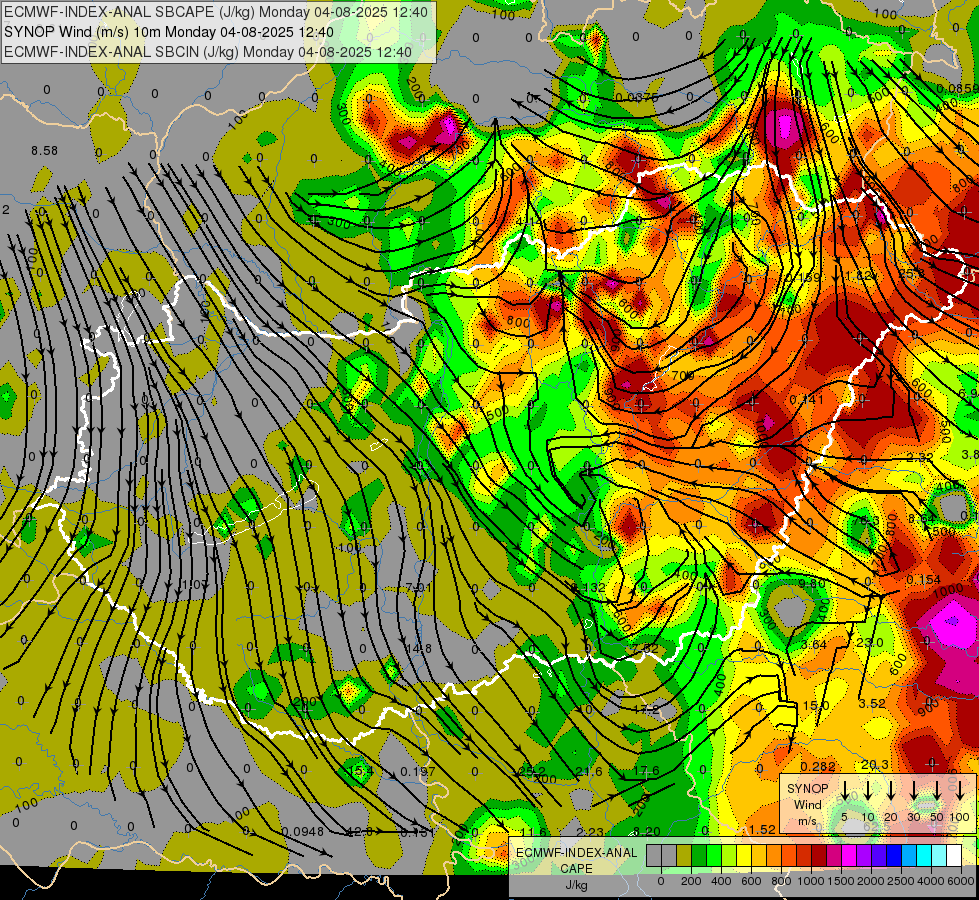
Task: Click the 5 m/s wind arrow in legend
Action: pyautogui.click(x=844, y=791)
